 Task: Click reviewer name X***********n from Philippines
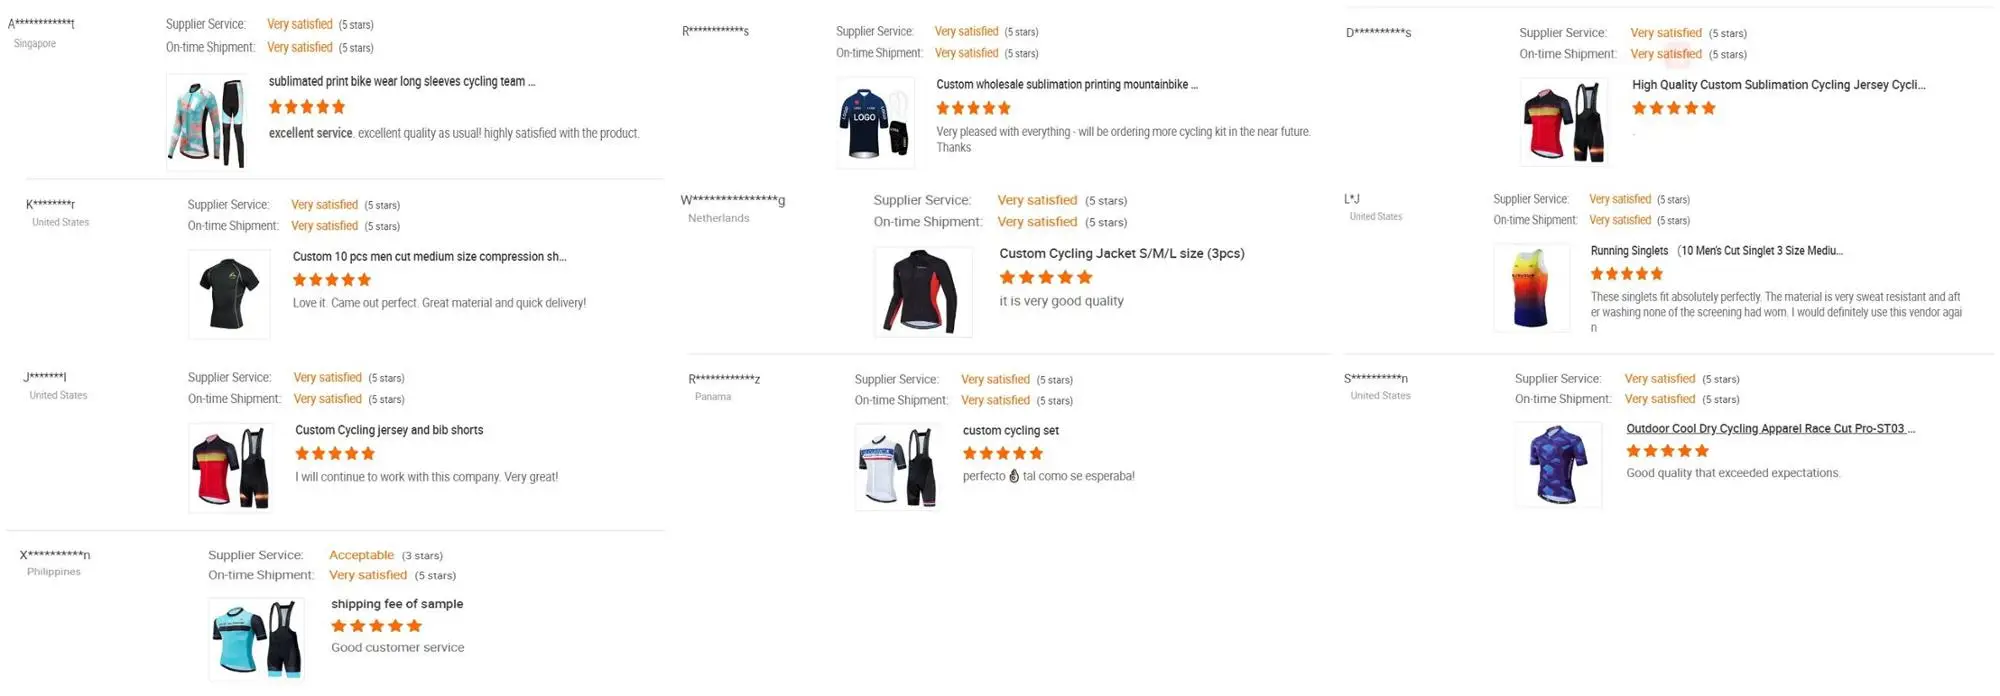[x=55, y=555]
